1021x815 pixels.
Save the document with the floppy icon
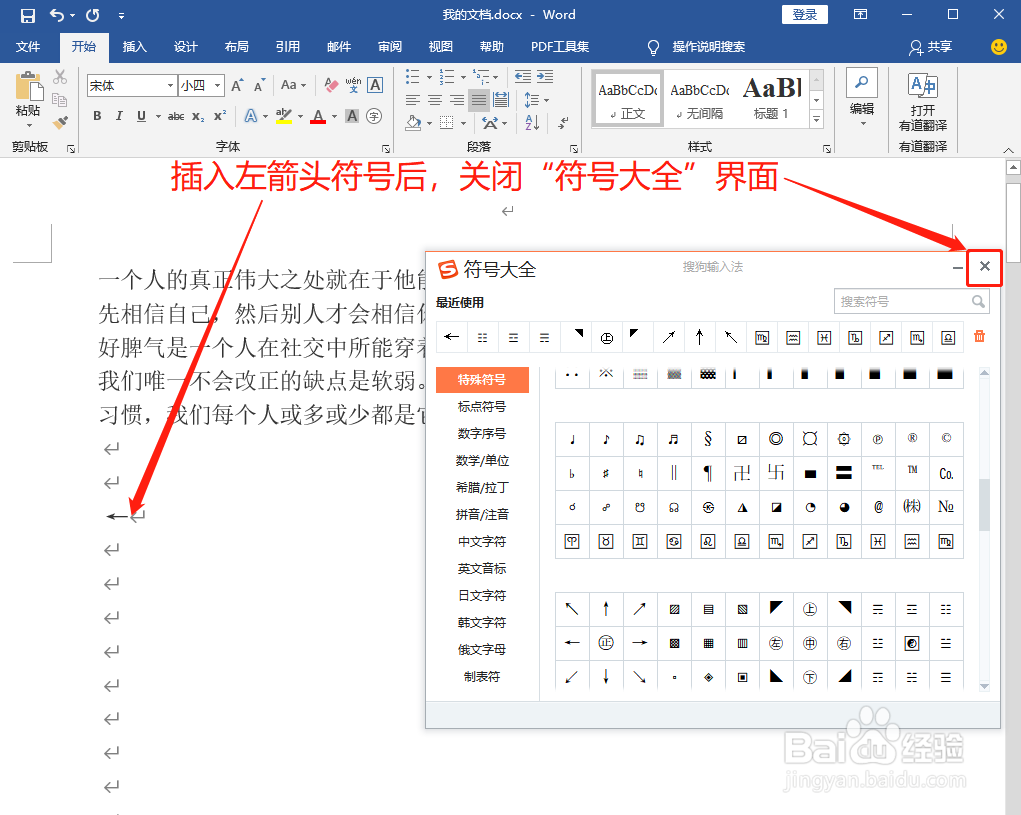(27, 15)
